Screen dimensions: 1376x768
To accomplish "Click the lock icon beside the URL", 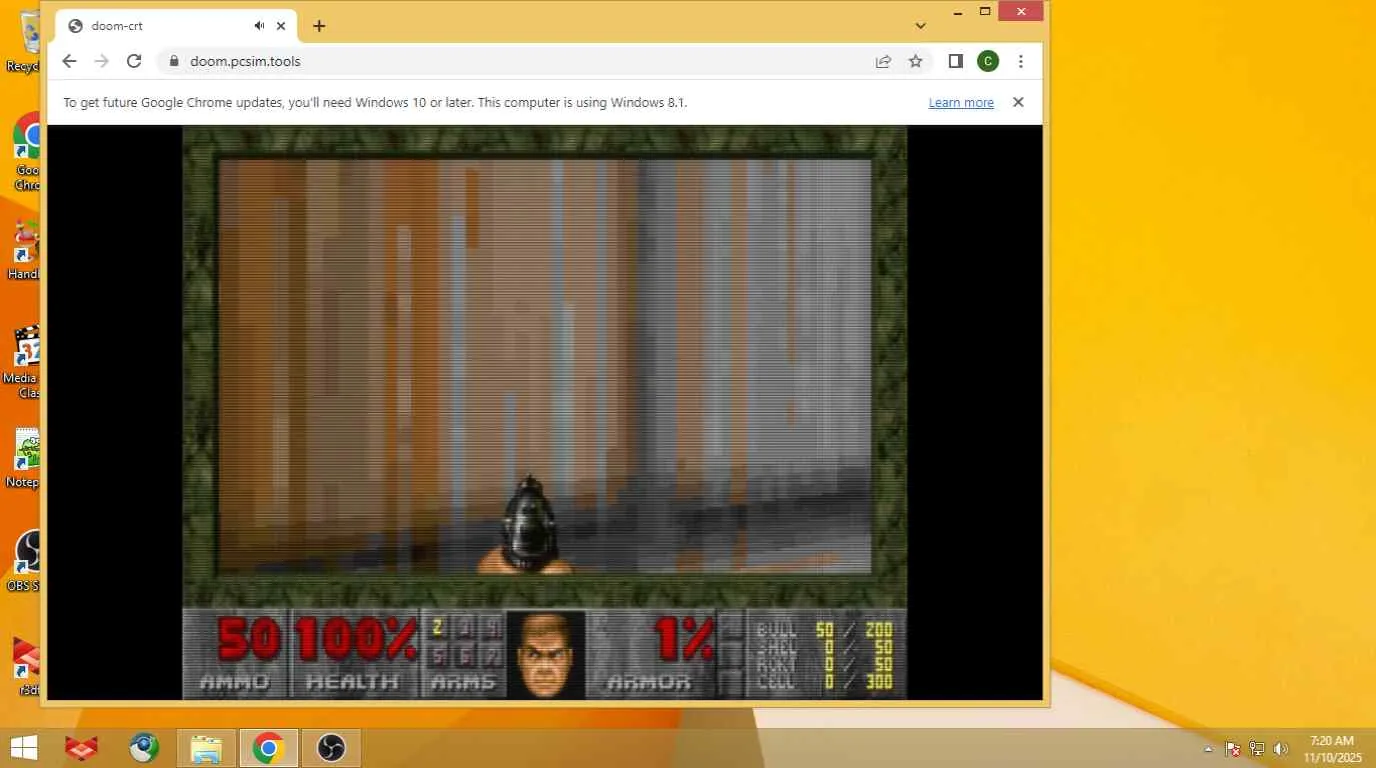I will pos(174,61).
